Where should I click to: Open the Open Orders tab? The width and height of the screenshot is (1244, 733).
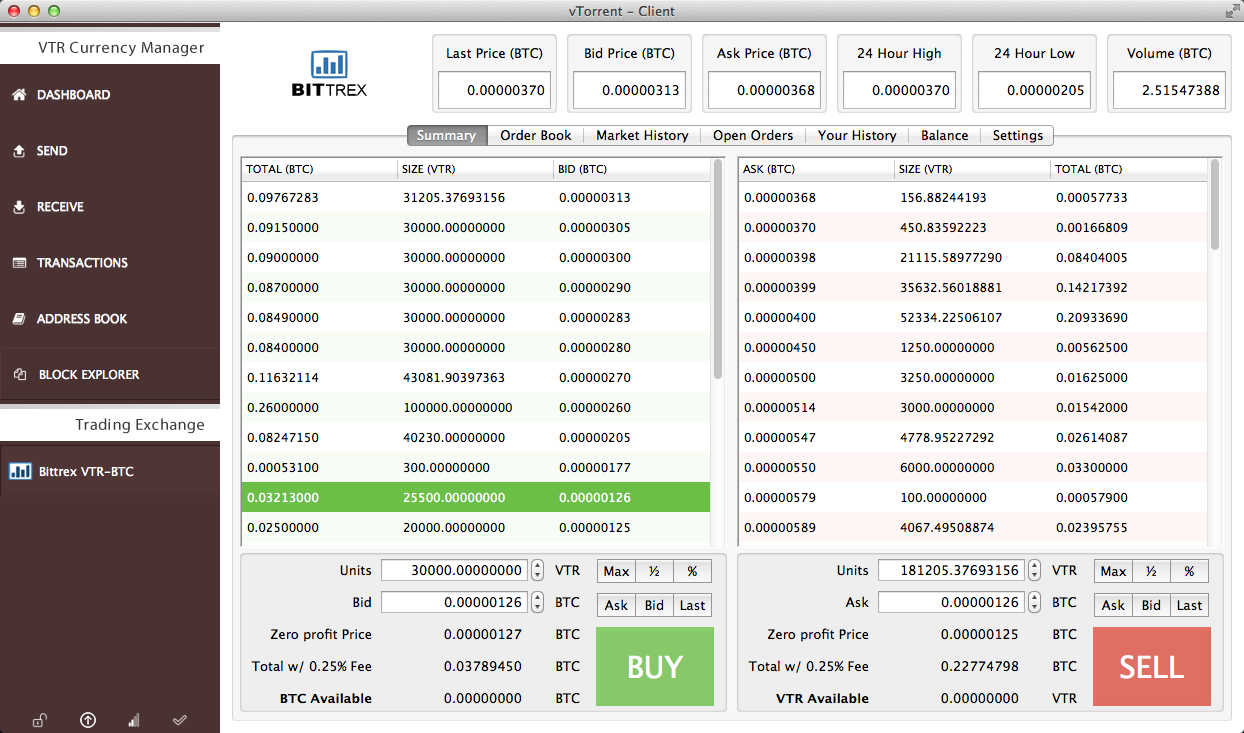point(753,135)
